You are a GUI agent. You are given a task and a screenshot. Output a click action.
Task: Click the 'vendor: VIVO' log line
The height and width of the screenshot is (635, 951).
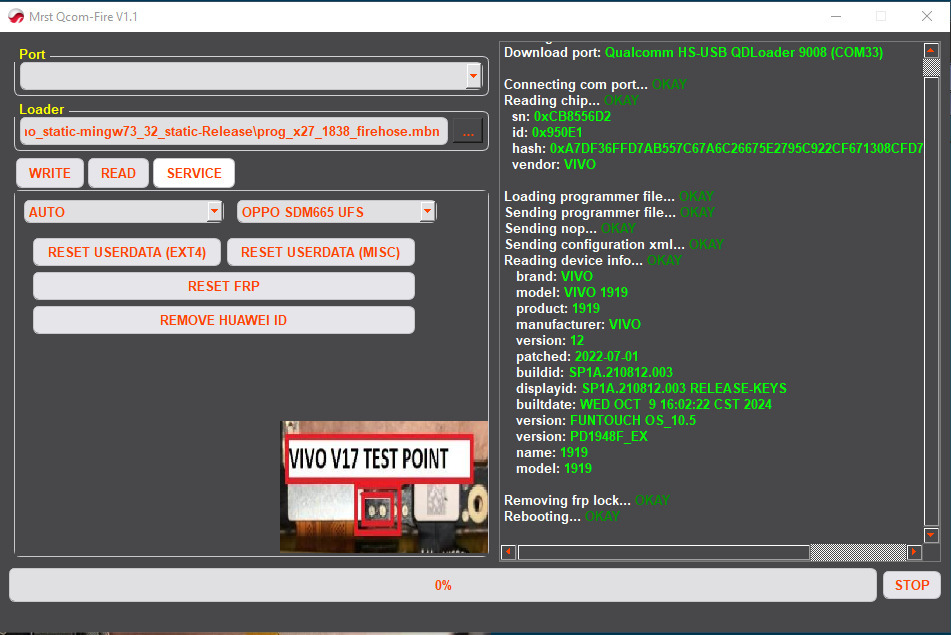coord(554,164)
